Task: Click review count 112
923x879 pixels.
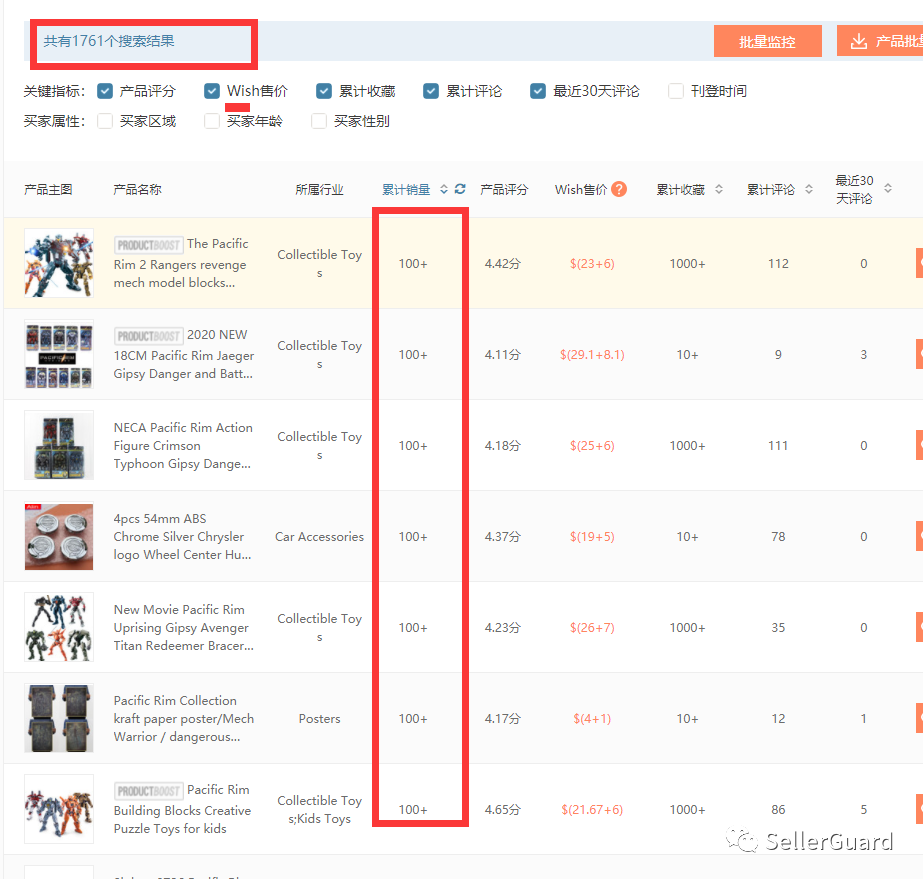Action: (778, 263)
